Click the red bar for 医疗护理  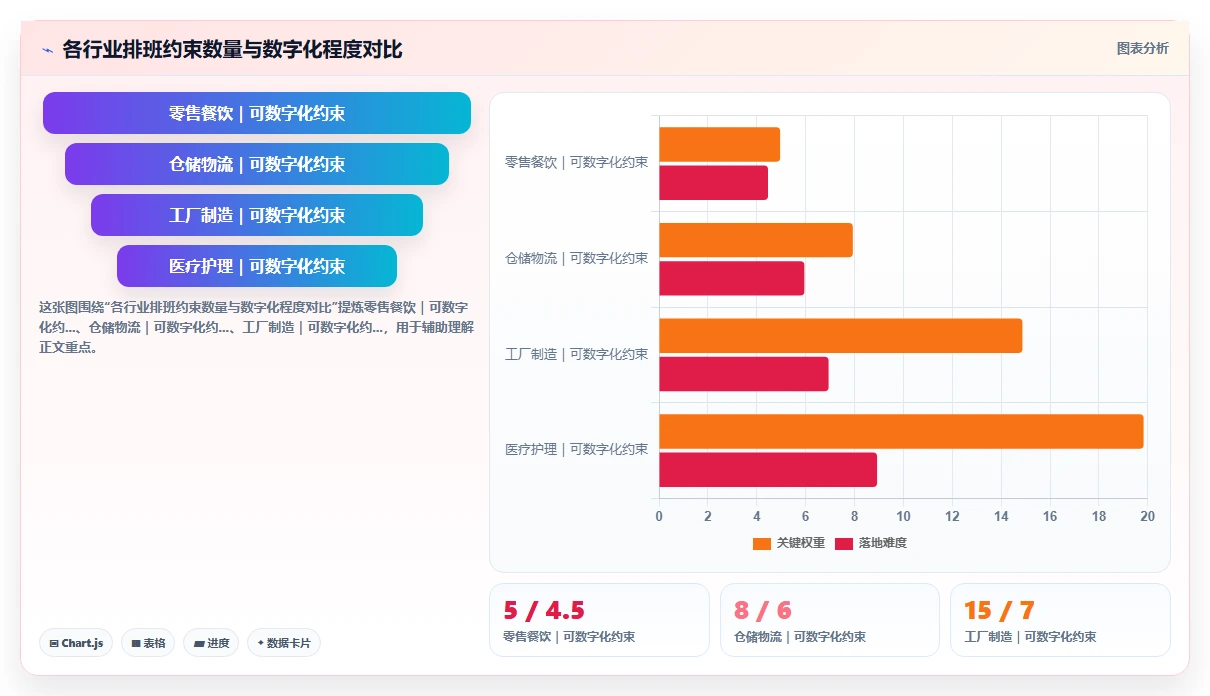click(768, 470)
